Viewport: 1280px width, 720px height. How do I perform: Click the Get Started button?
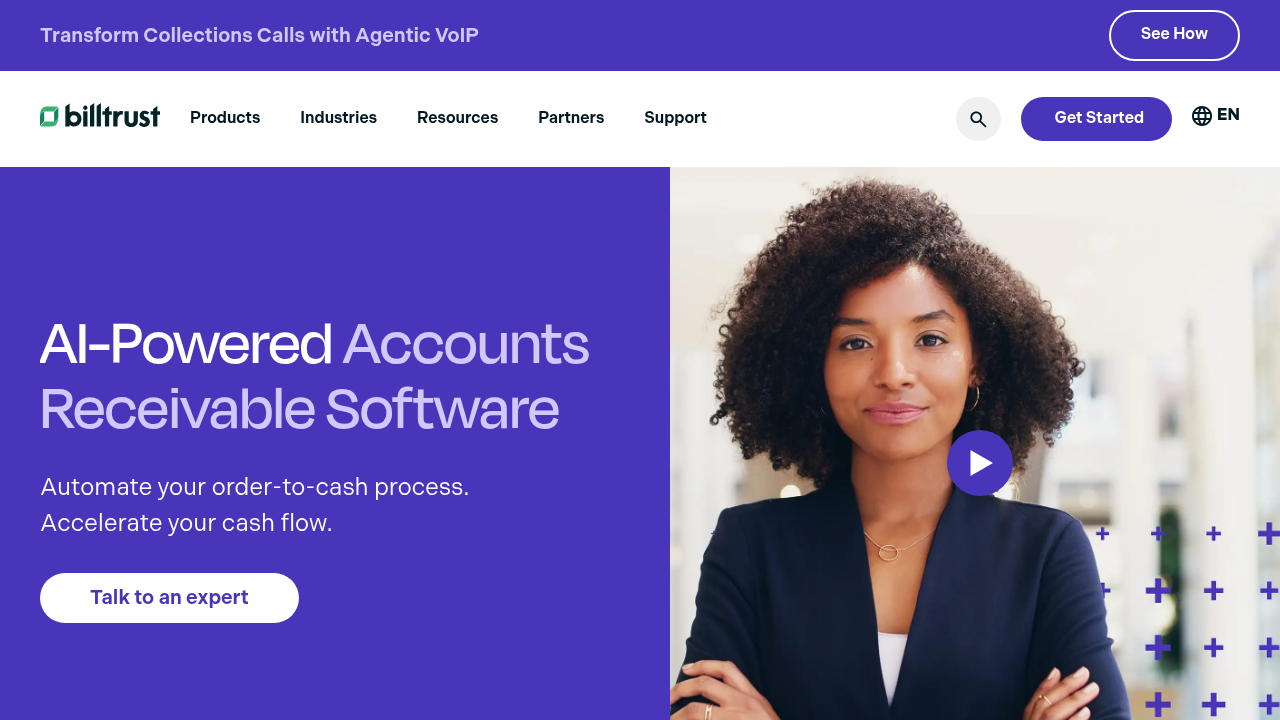pyautogui.click(x=1096, y=119)
